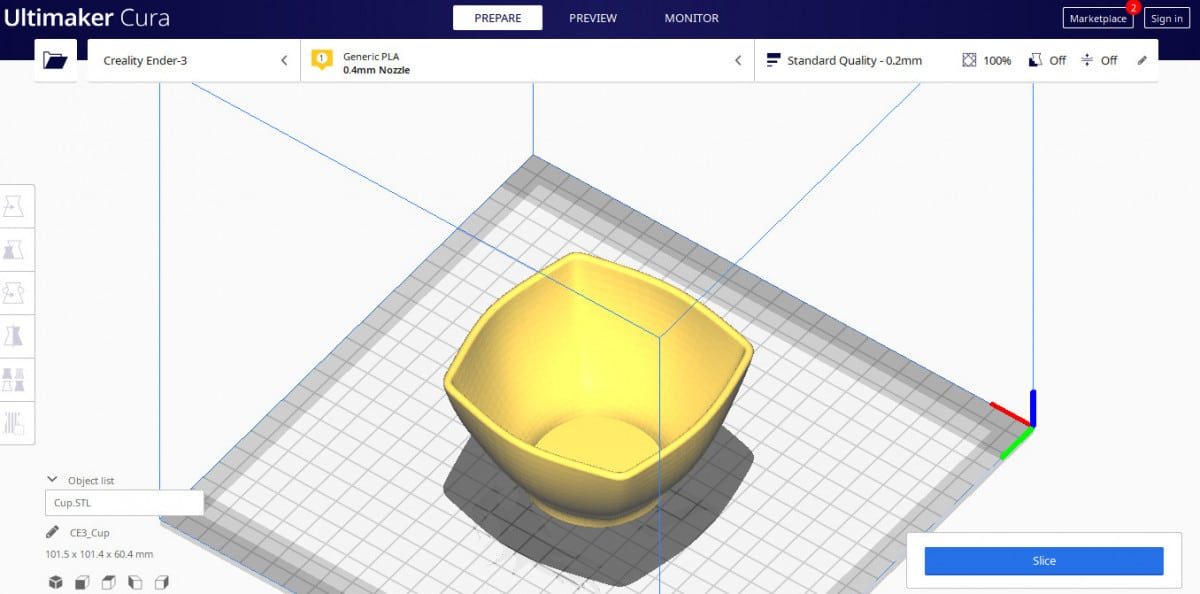Click the 101.5 x 101.4 x 60.4 mm dimensions text
Viewport: 1200px width, 594px height.
click(99, 554)
